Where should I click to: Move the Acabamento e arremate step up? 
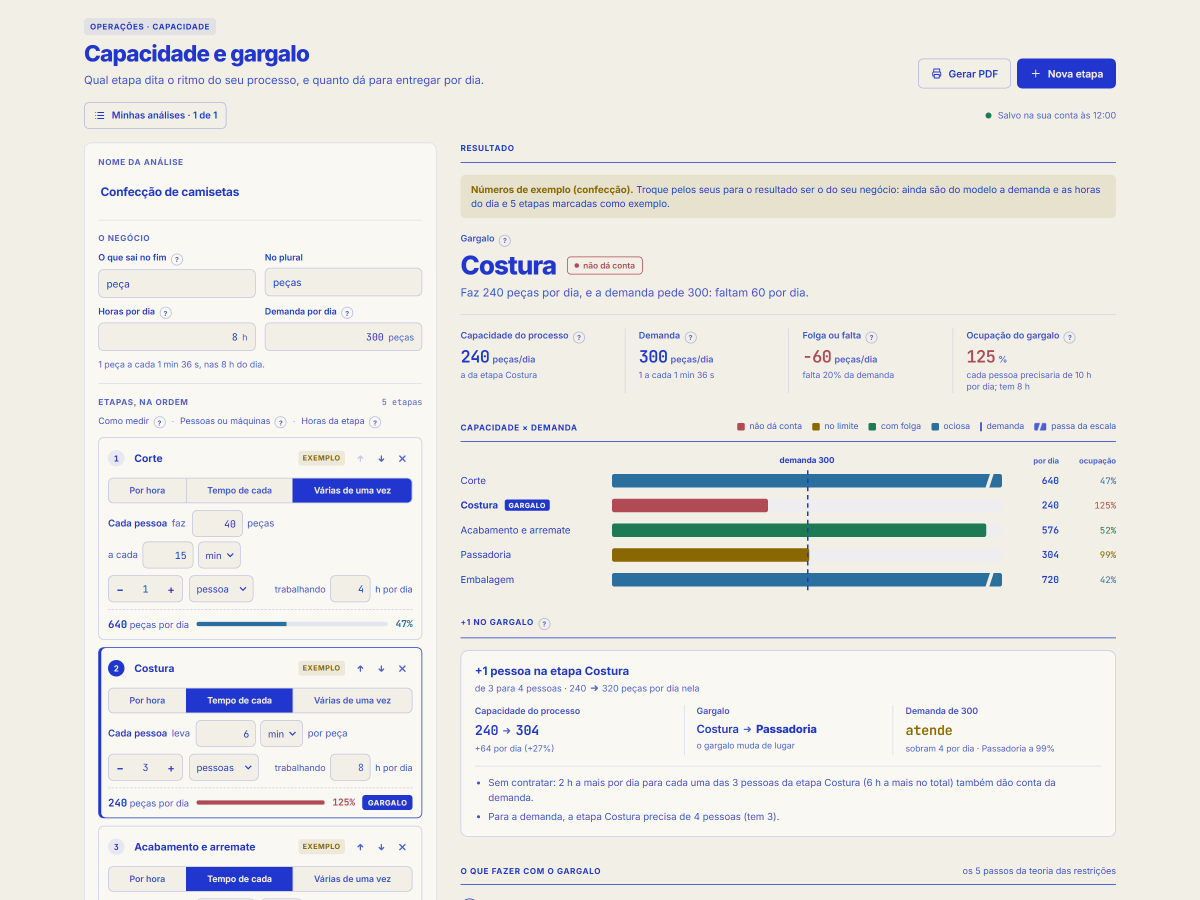tap(360, 847)
